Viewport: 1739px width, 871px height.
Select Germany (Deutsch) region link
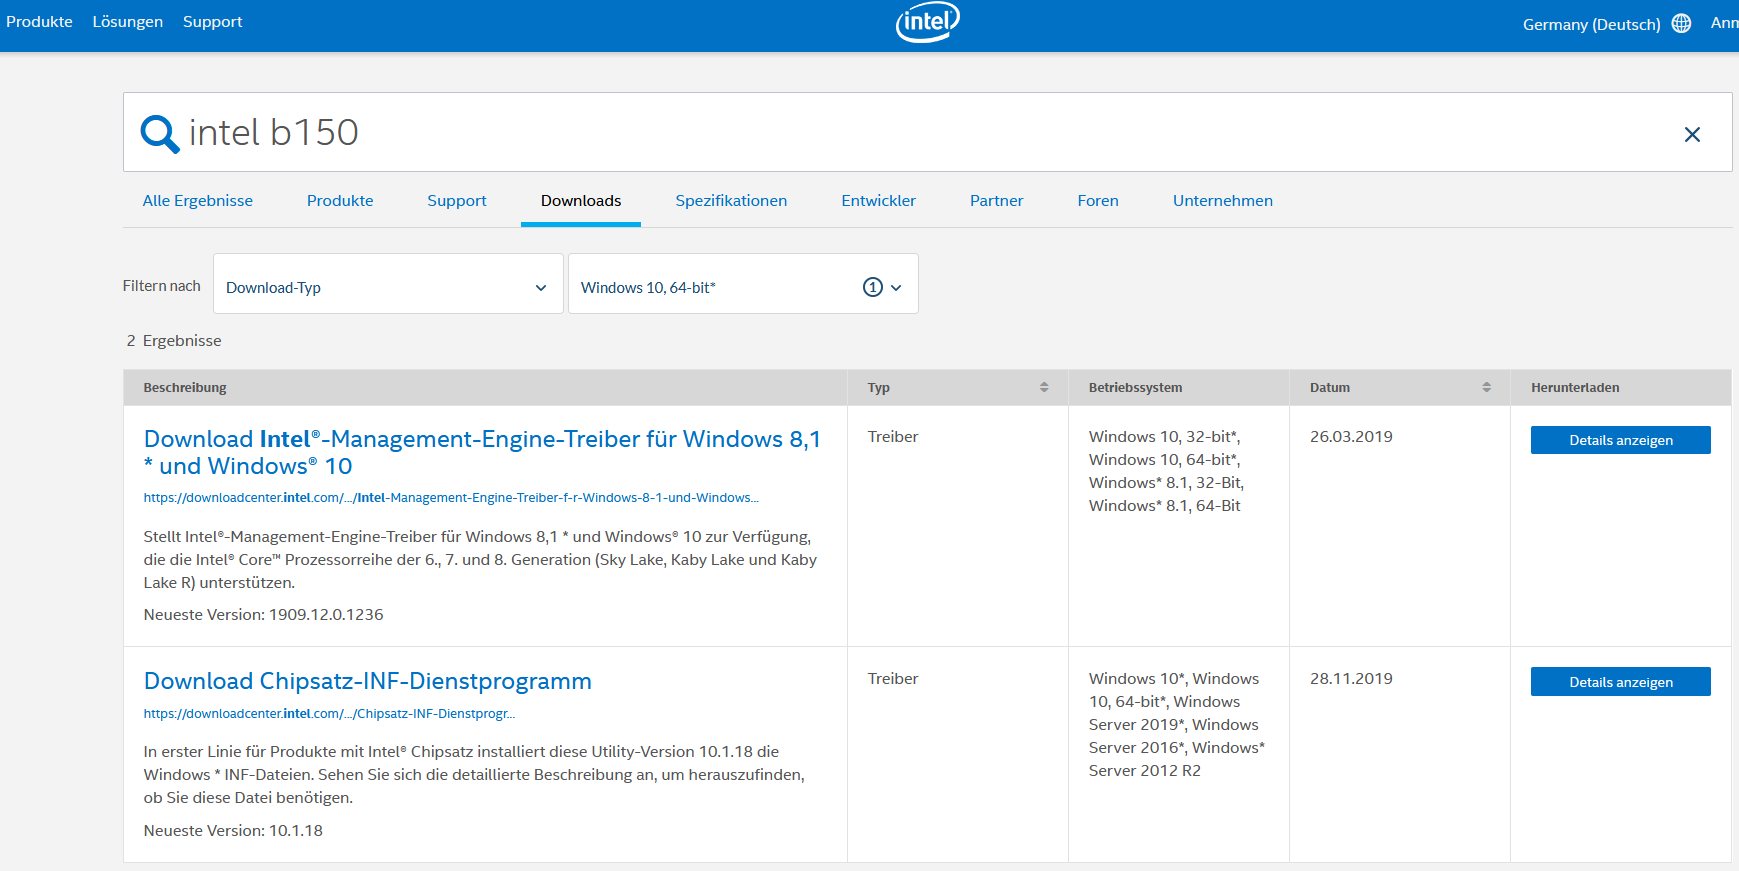(1591, 24)
